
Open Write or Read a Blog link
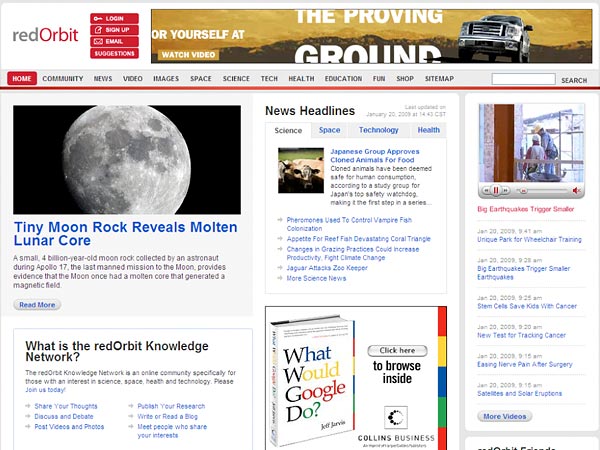[167, 416]
